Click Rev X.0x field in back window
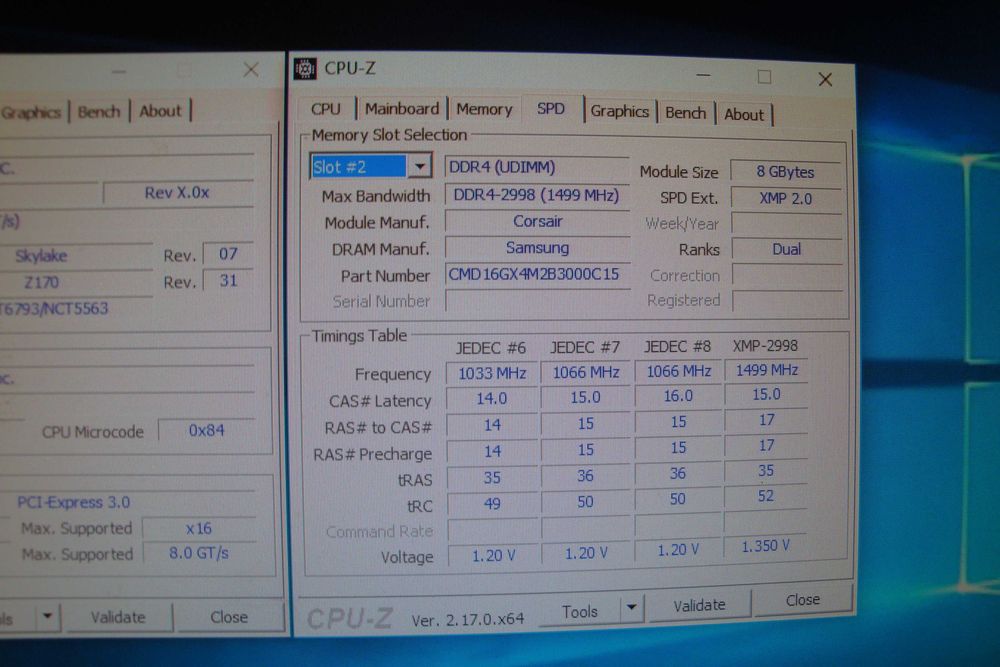The image size is (1000, 667). click(177, 193)
